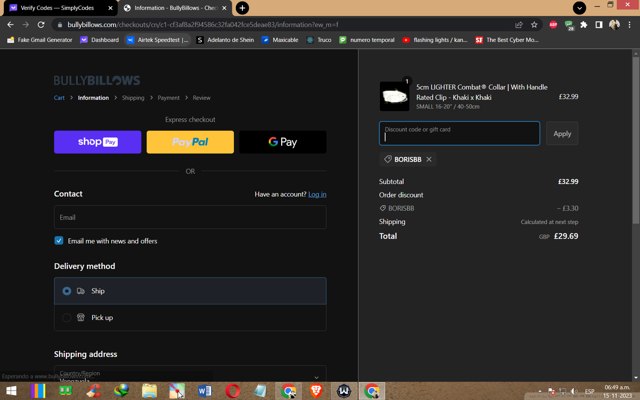Open the Fake Gmail Generator bookmark
Screen dimensions: 640x400
(x=40, y=40)
